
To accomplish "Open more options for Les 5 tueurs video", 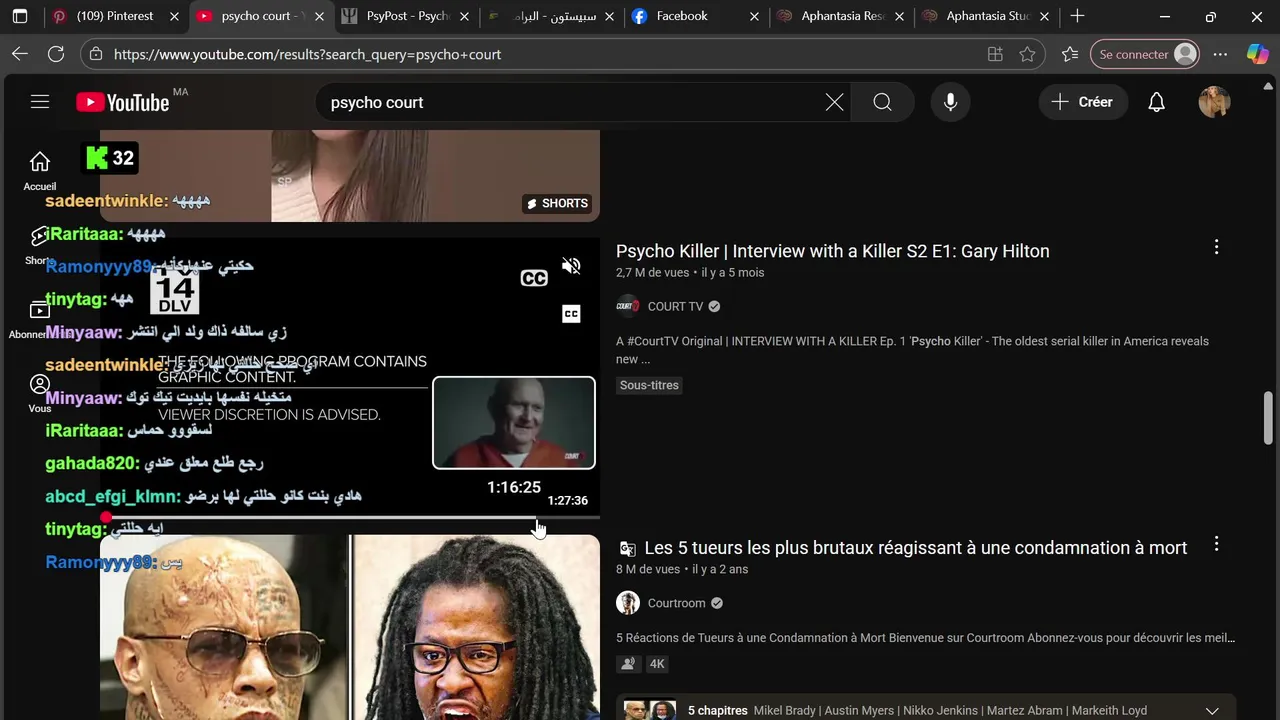I will (x=1216, y=544).
